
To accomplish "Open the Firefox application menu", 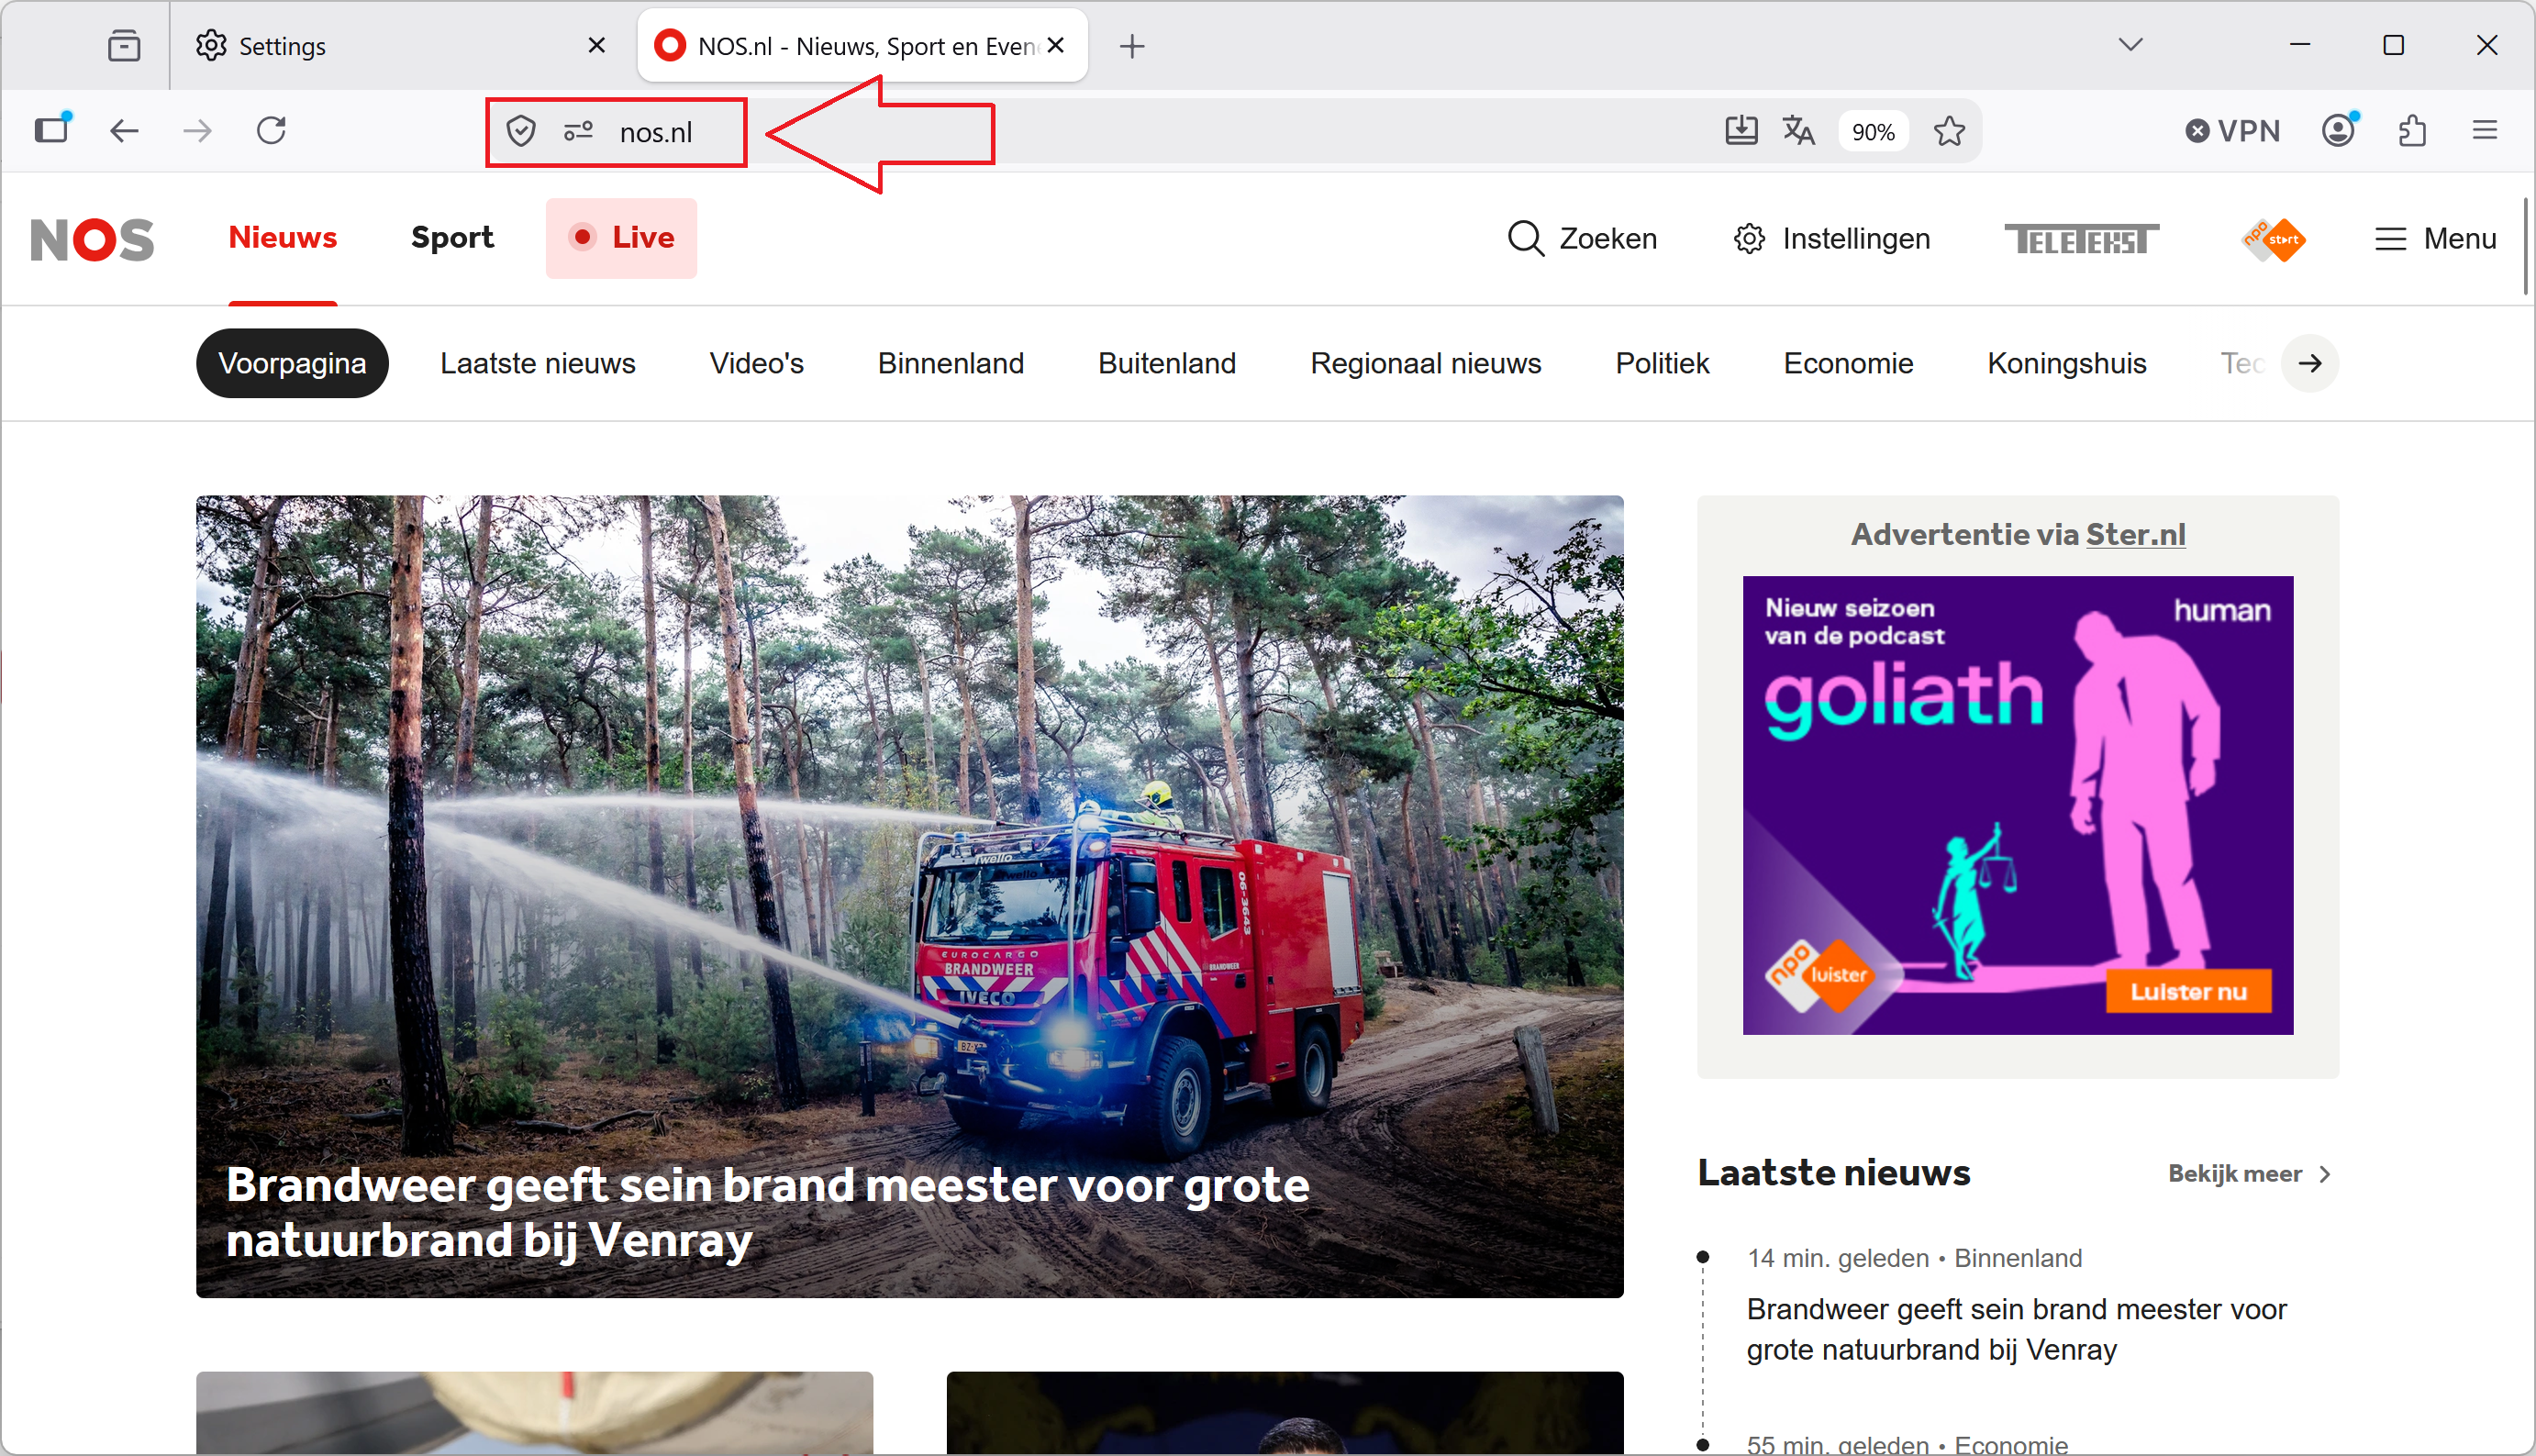I will click(2485, 131).
